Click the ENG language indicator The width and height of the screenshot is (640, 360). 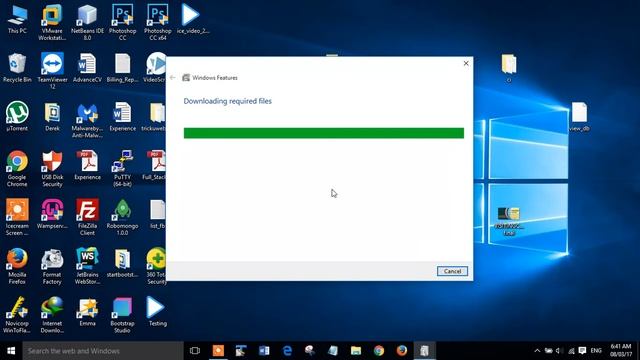[596, 351]
